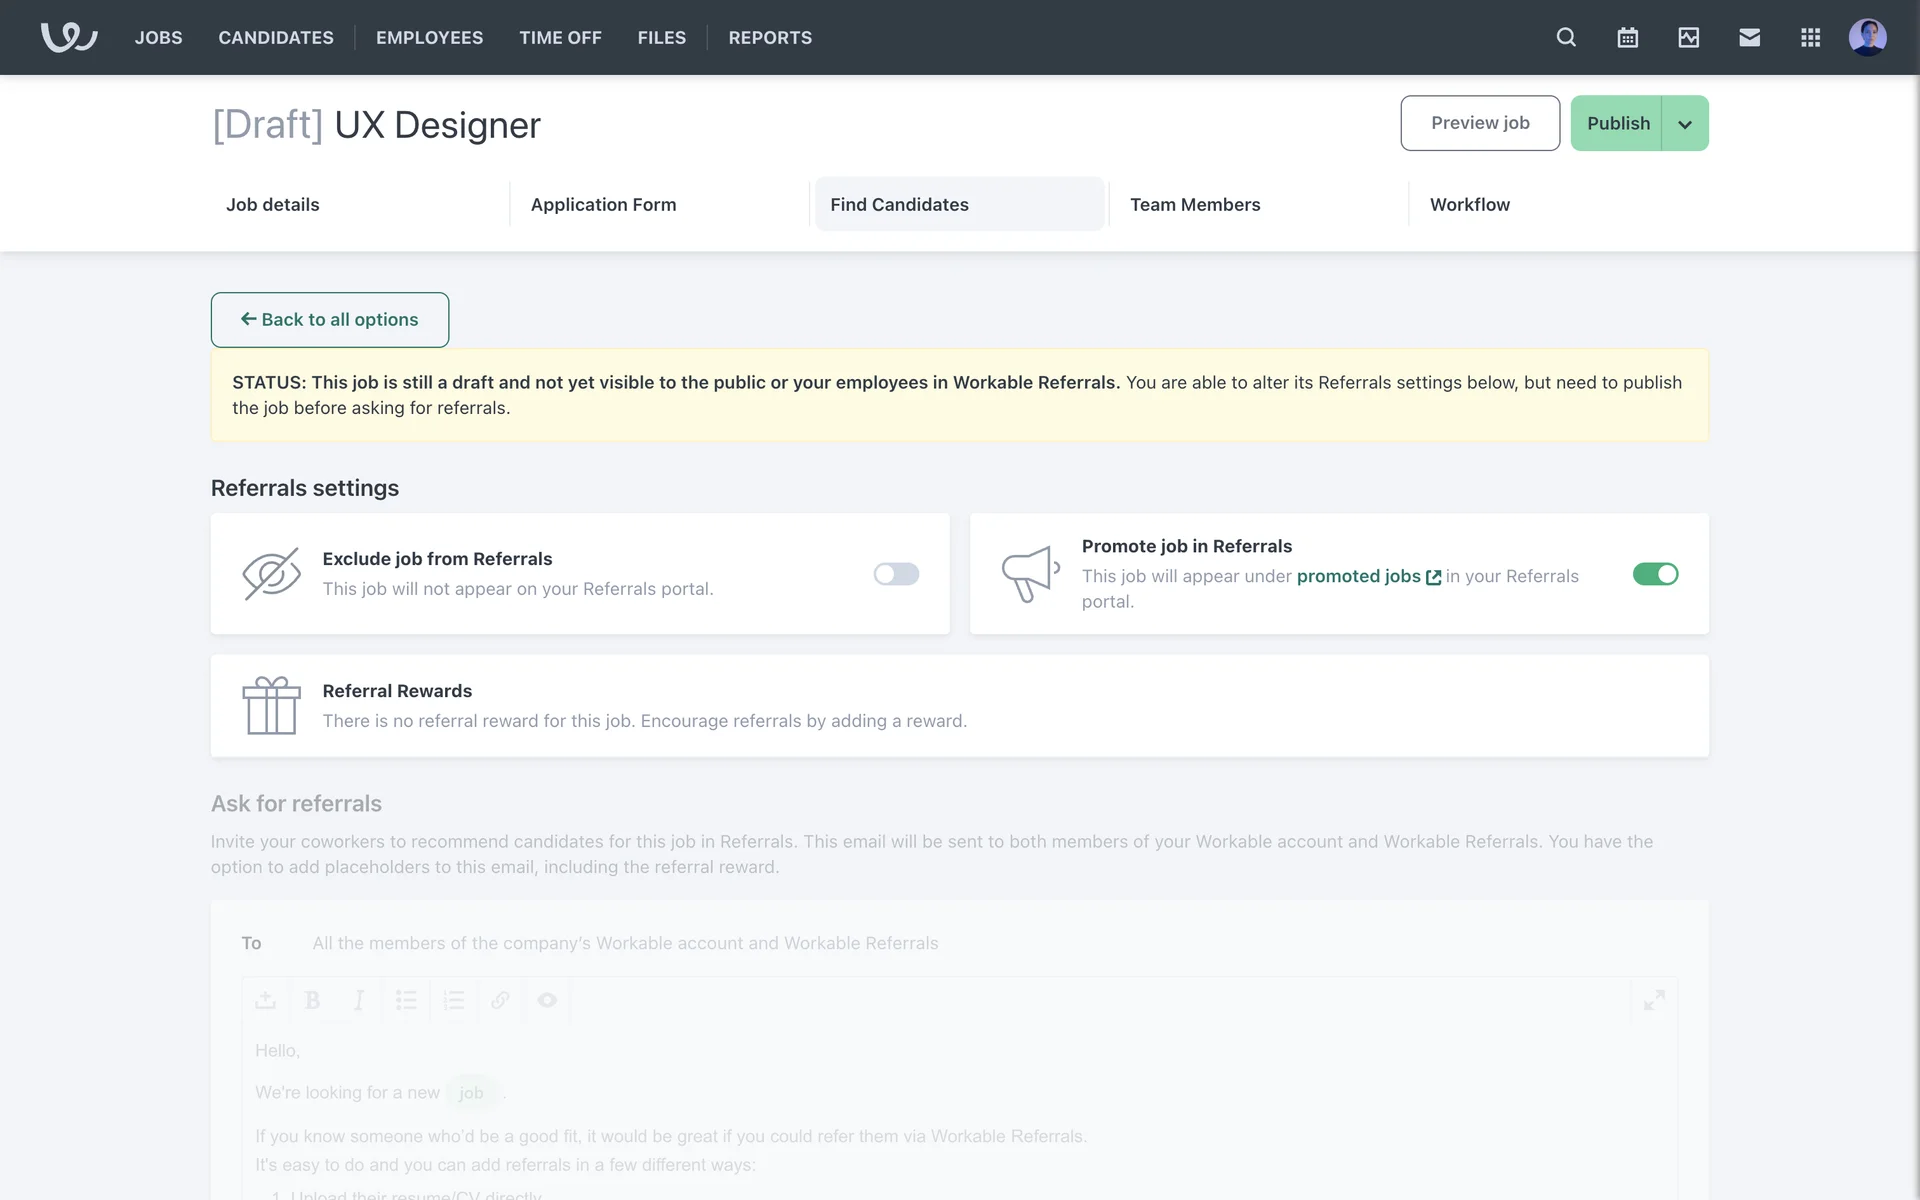Screen dimensions: 1920x1200
Task: Enable Exclude job from Referrals toggle
Action: [896, 574]
